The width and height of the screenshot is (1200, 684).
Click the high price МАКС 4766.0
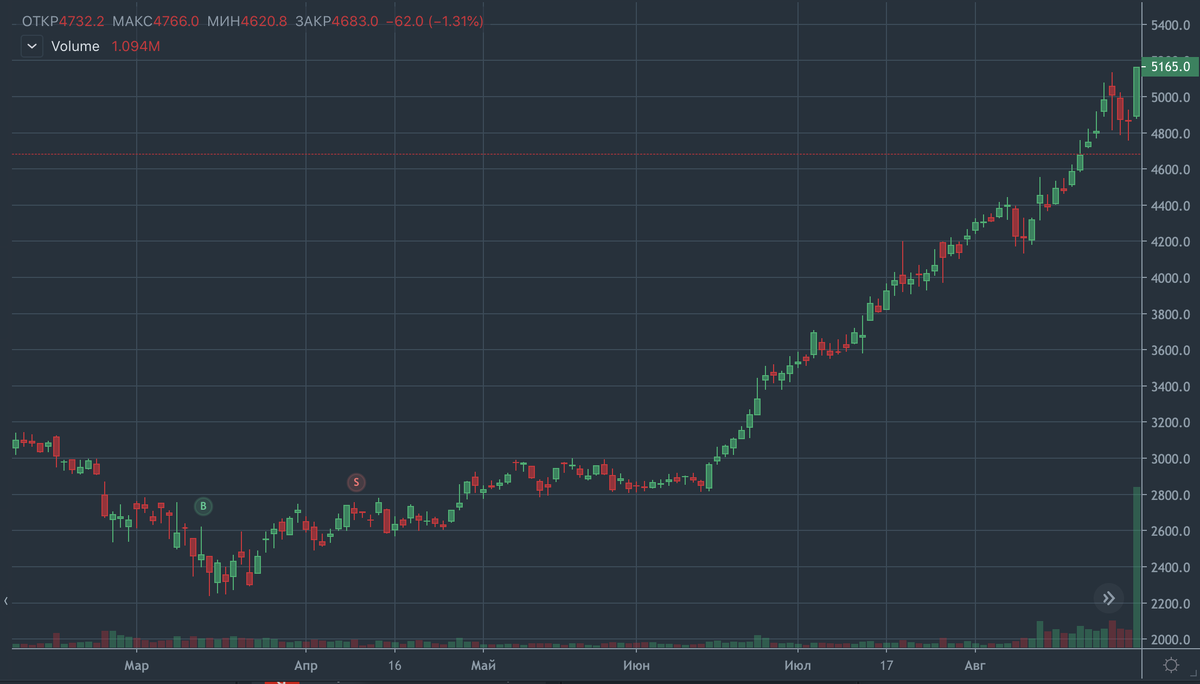click(155, 21)
